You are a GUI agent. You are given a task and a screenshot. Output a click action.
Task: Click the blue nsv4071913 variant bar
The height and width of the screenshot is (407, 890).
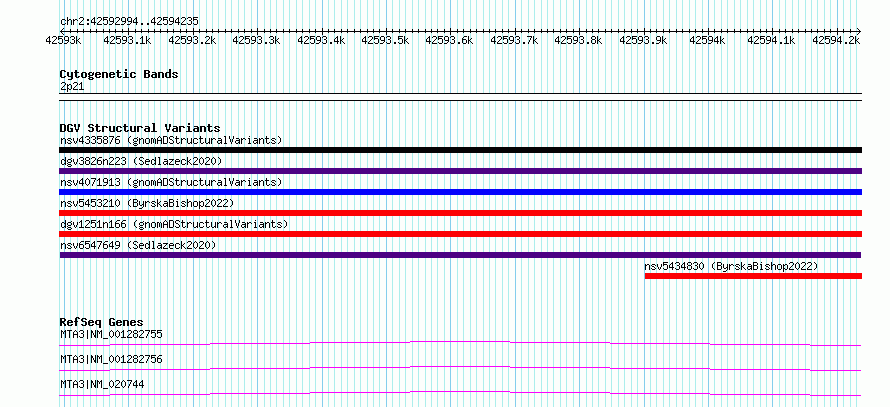coord(461,192)
